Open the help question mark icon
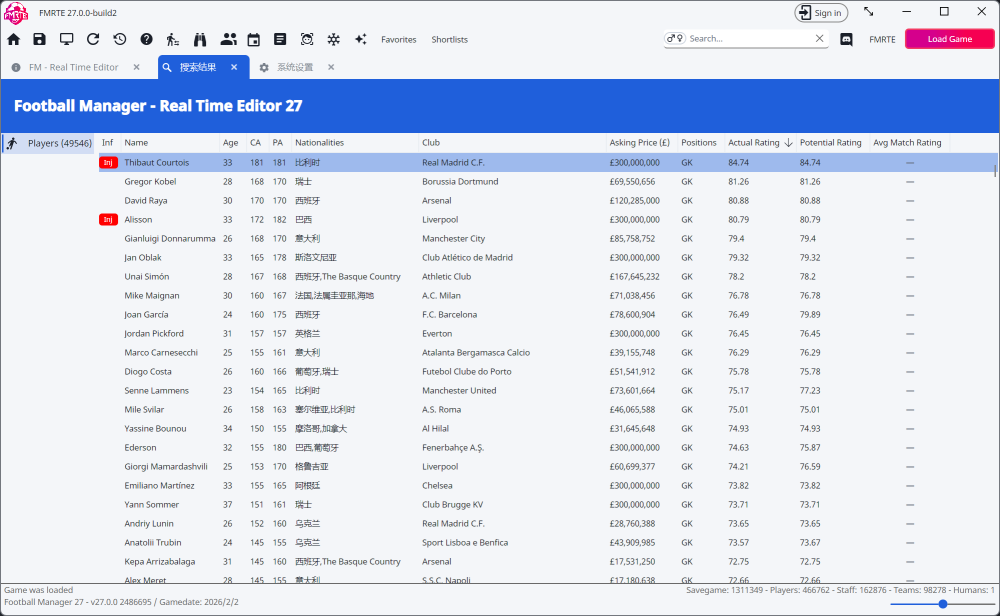Screen dimensions: 1000x616 pyautogui.click(x=147, y=40)
